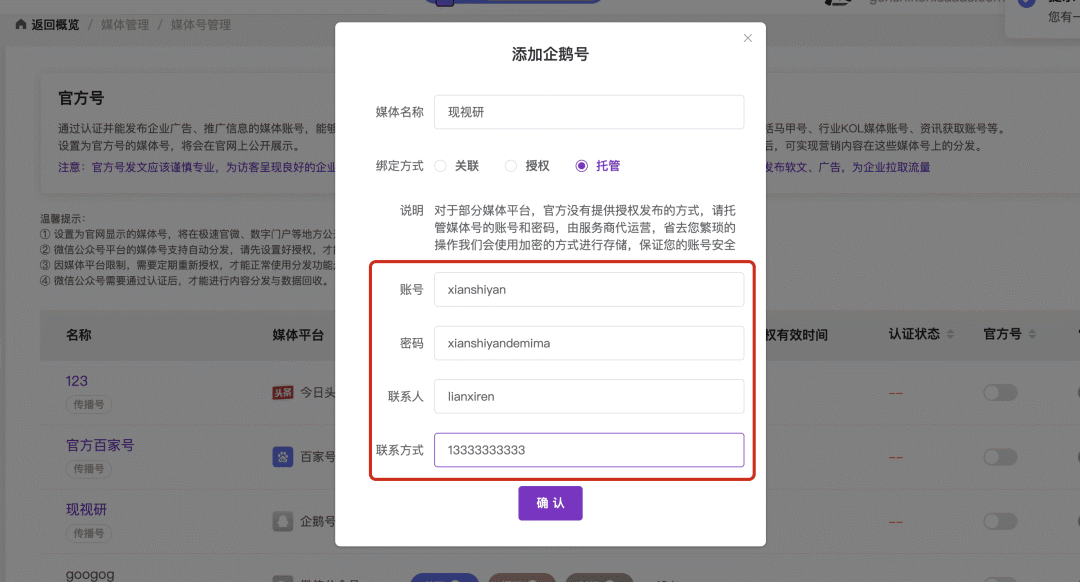Click the 温馨提示 label

pyautogui.click(x=63, y=218)
